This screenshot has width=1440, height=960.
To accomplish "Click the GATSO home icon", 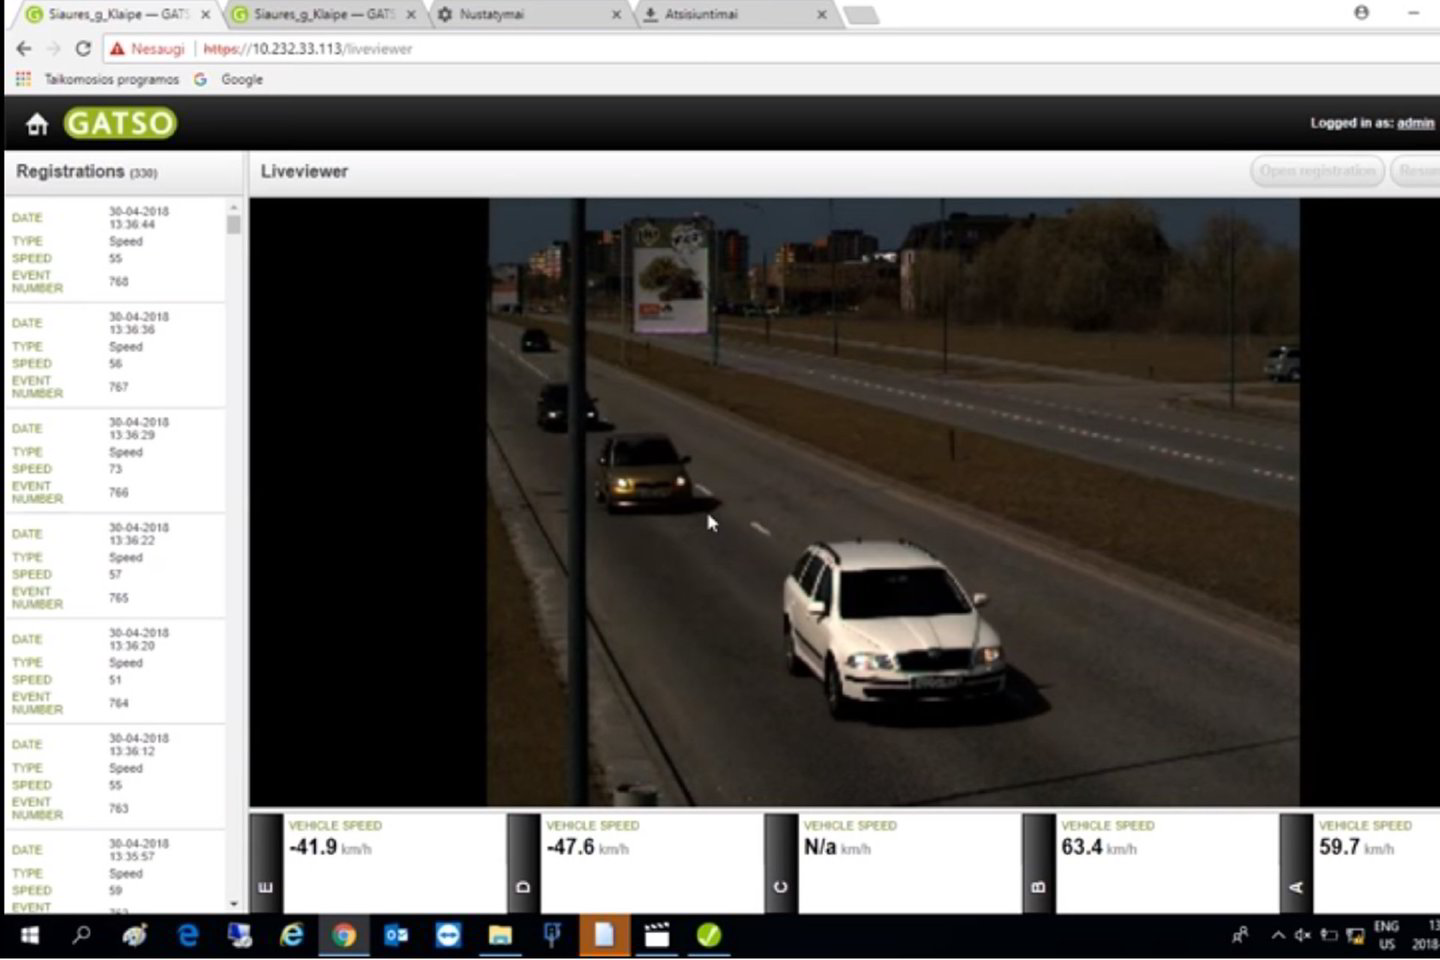I will tap(37, 124).
